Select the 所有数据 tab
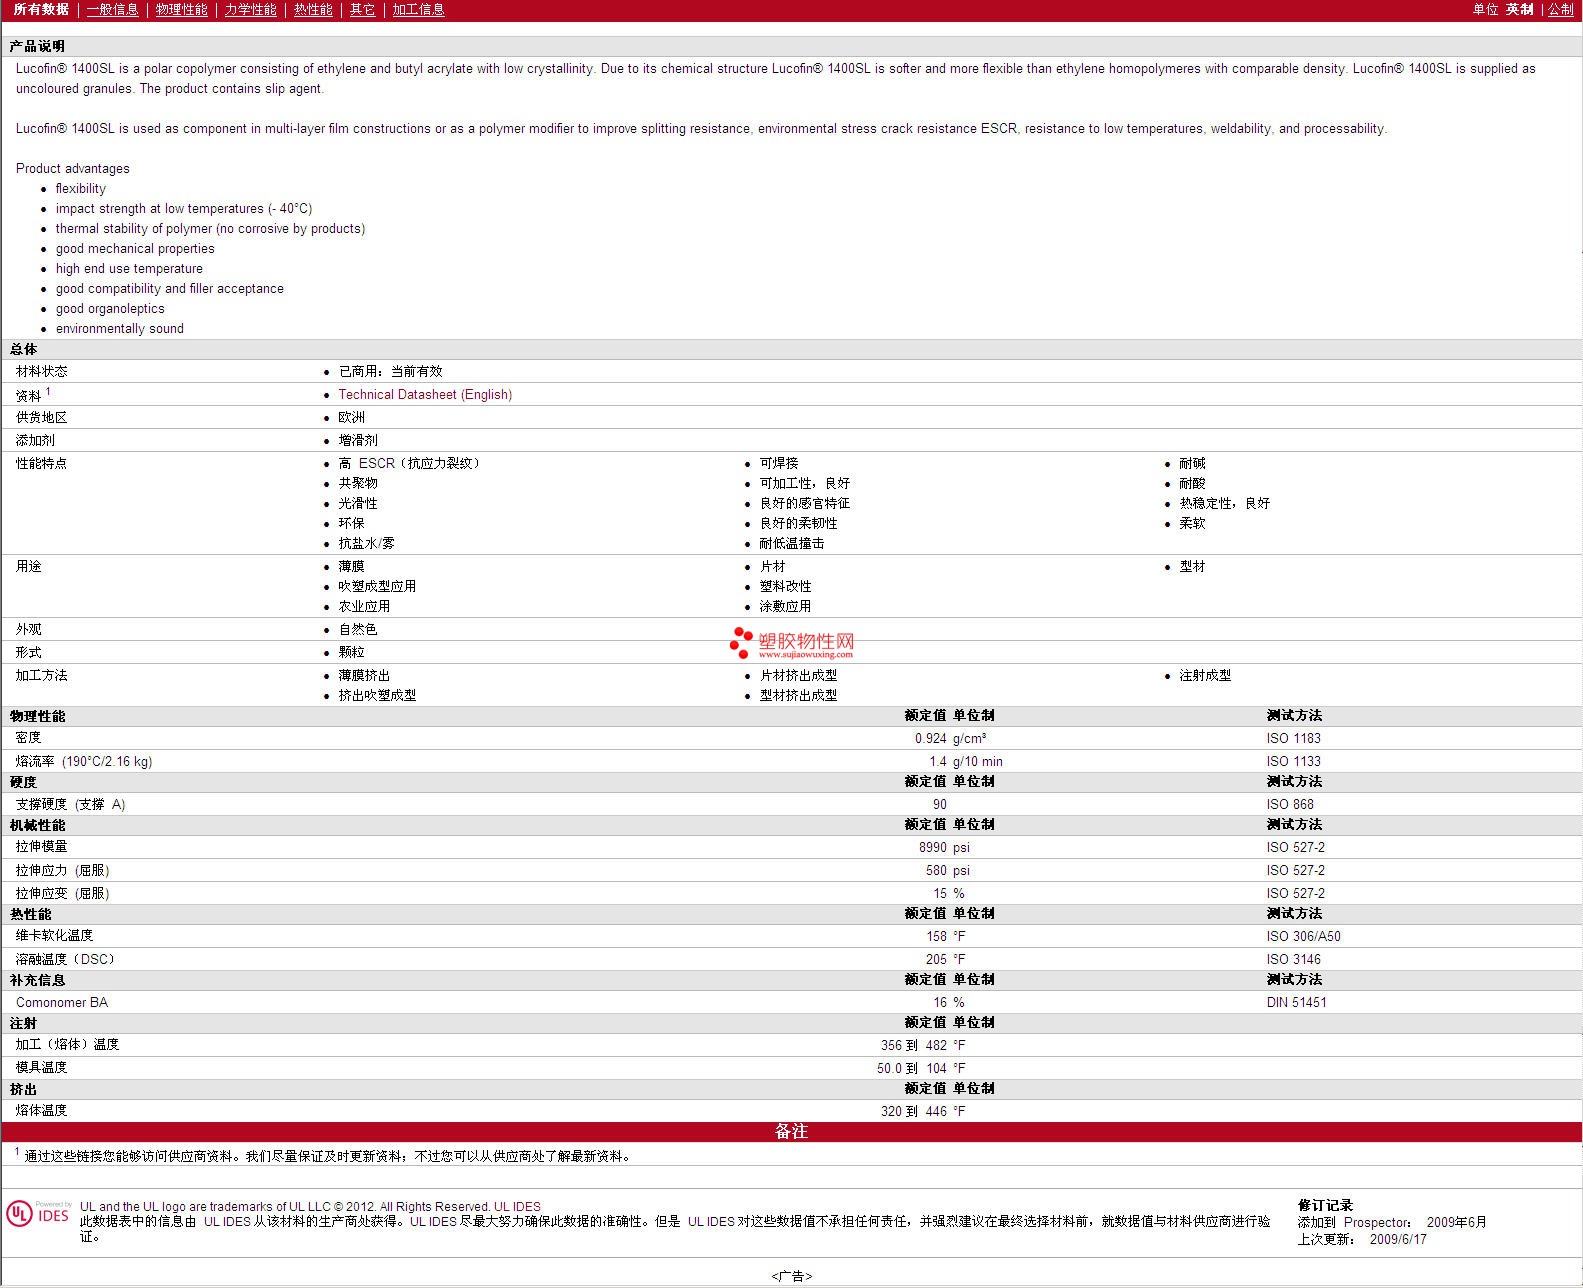This screenshot has height=1288, width=1583. pyautogui.click(x=41, y=9)
